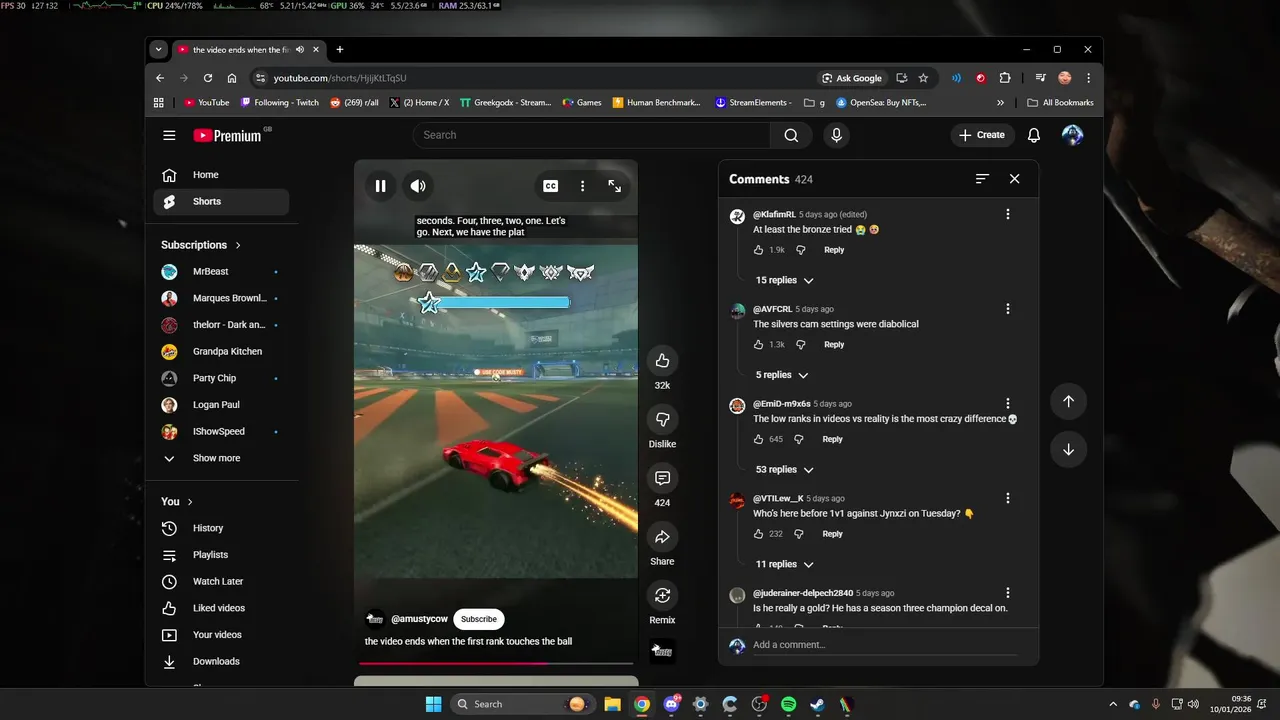Viewport: 1280px width, 720px height.
Task: Open YouTube notifications bell
Action: tap(1034, 135)
